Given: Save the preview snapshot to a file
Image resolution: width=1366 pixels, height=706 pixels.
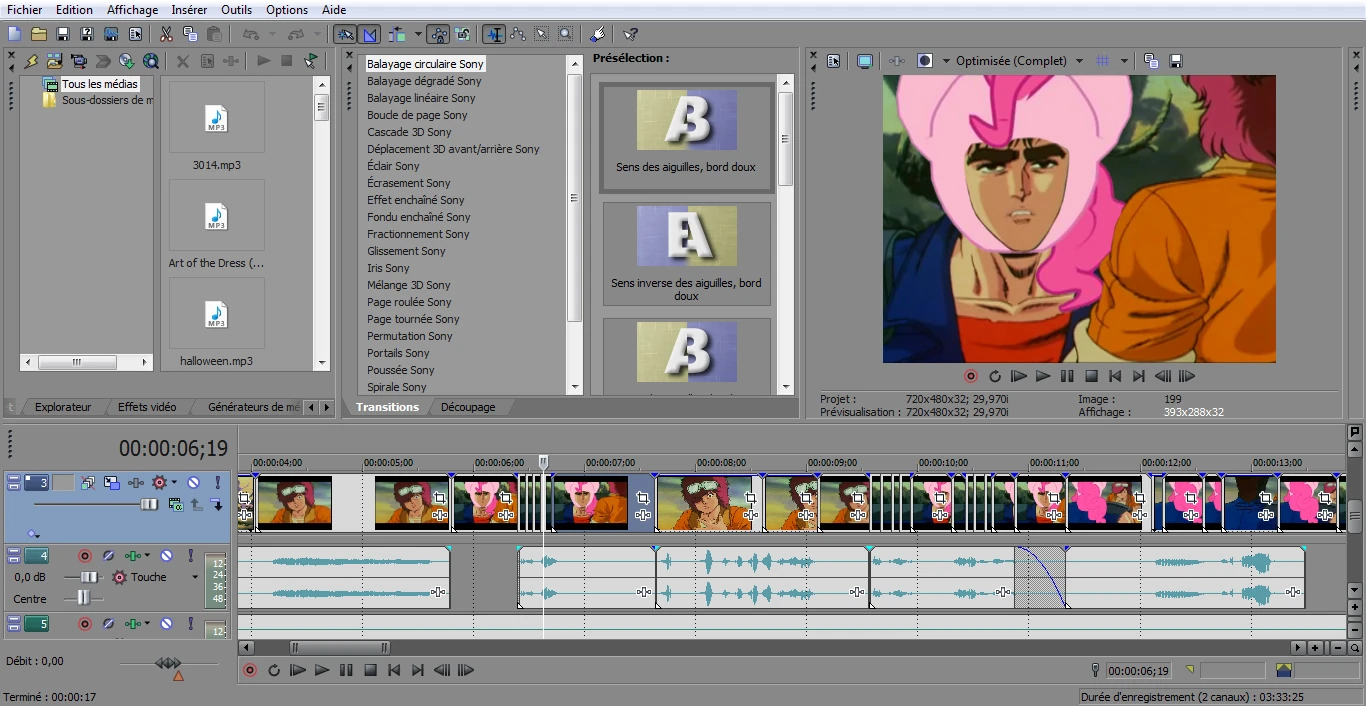Looking at the screenshot, I should click(1175, 61).
